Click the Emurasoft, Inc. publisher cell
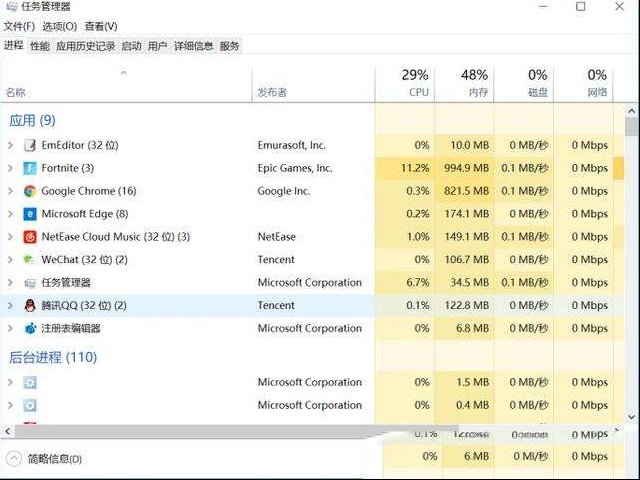This screenshot has width=640, height=480. pyautogui.click(x=291, y=145)
